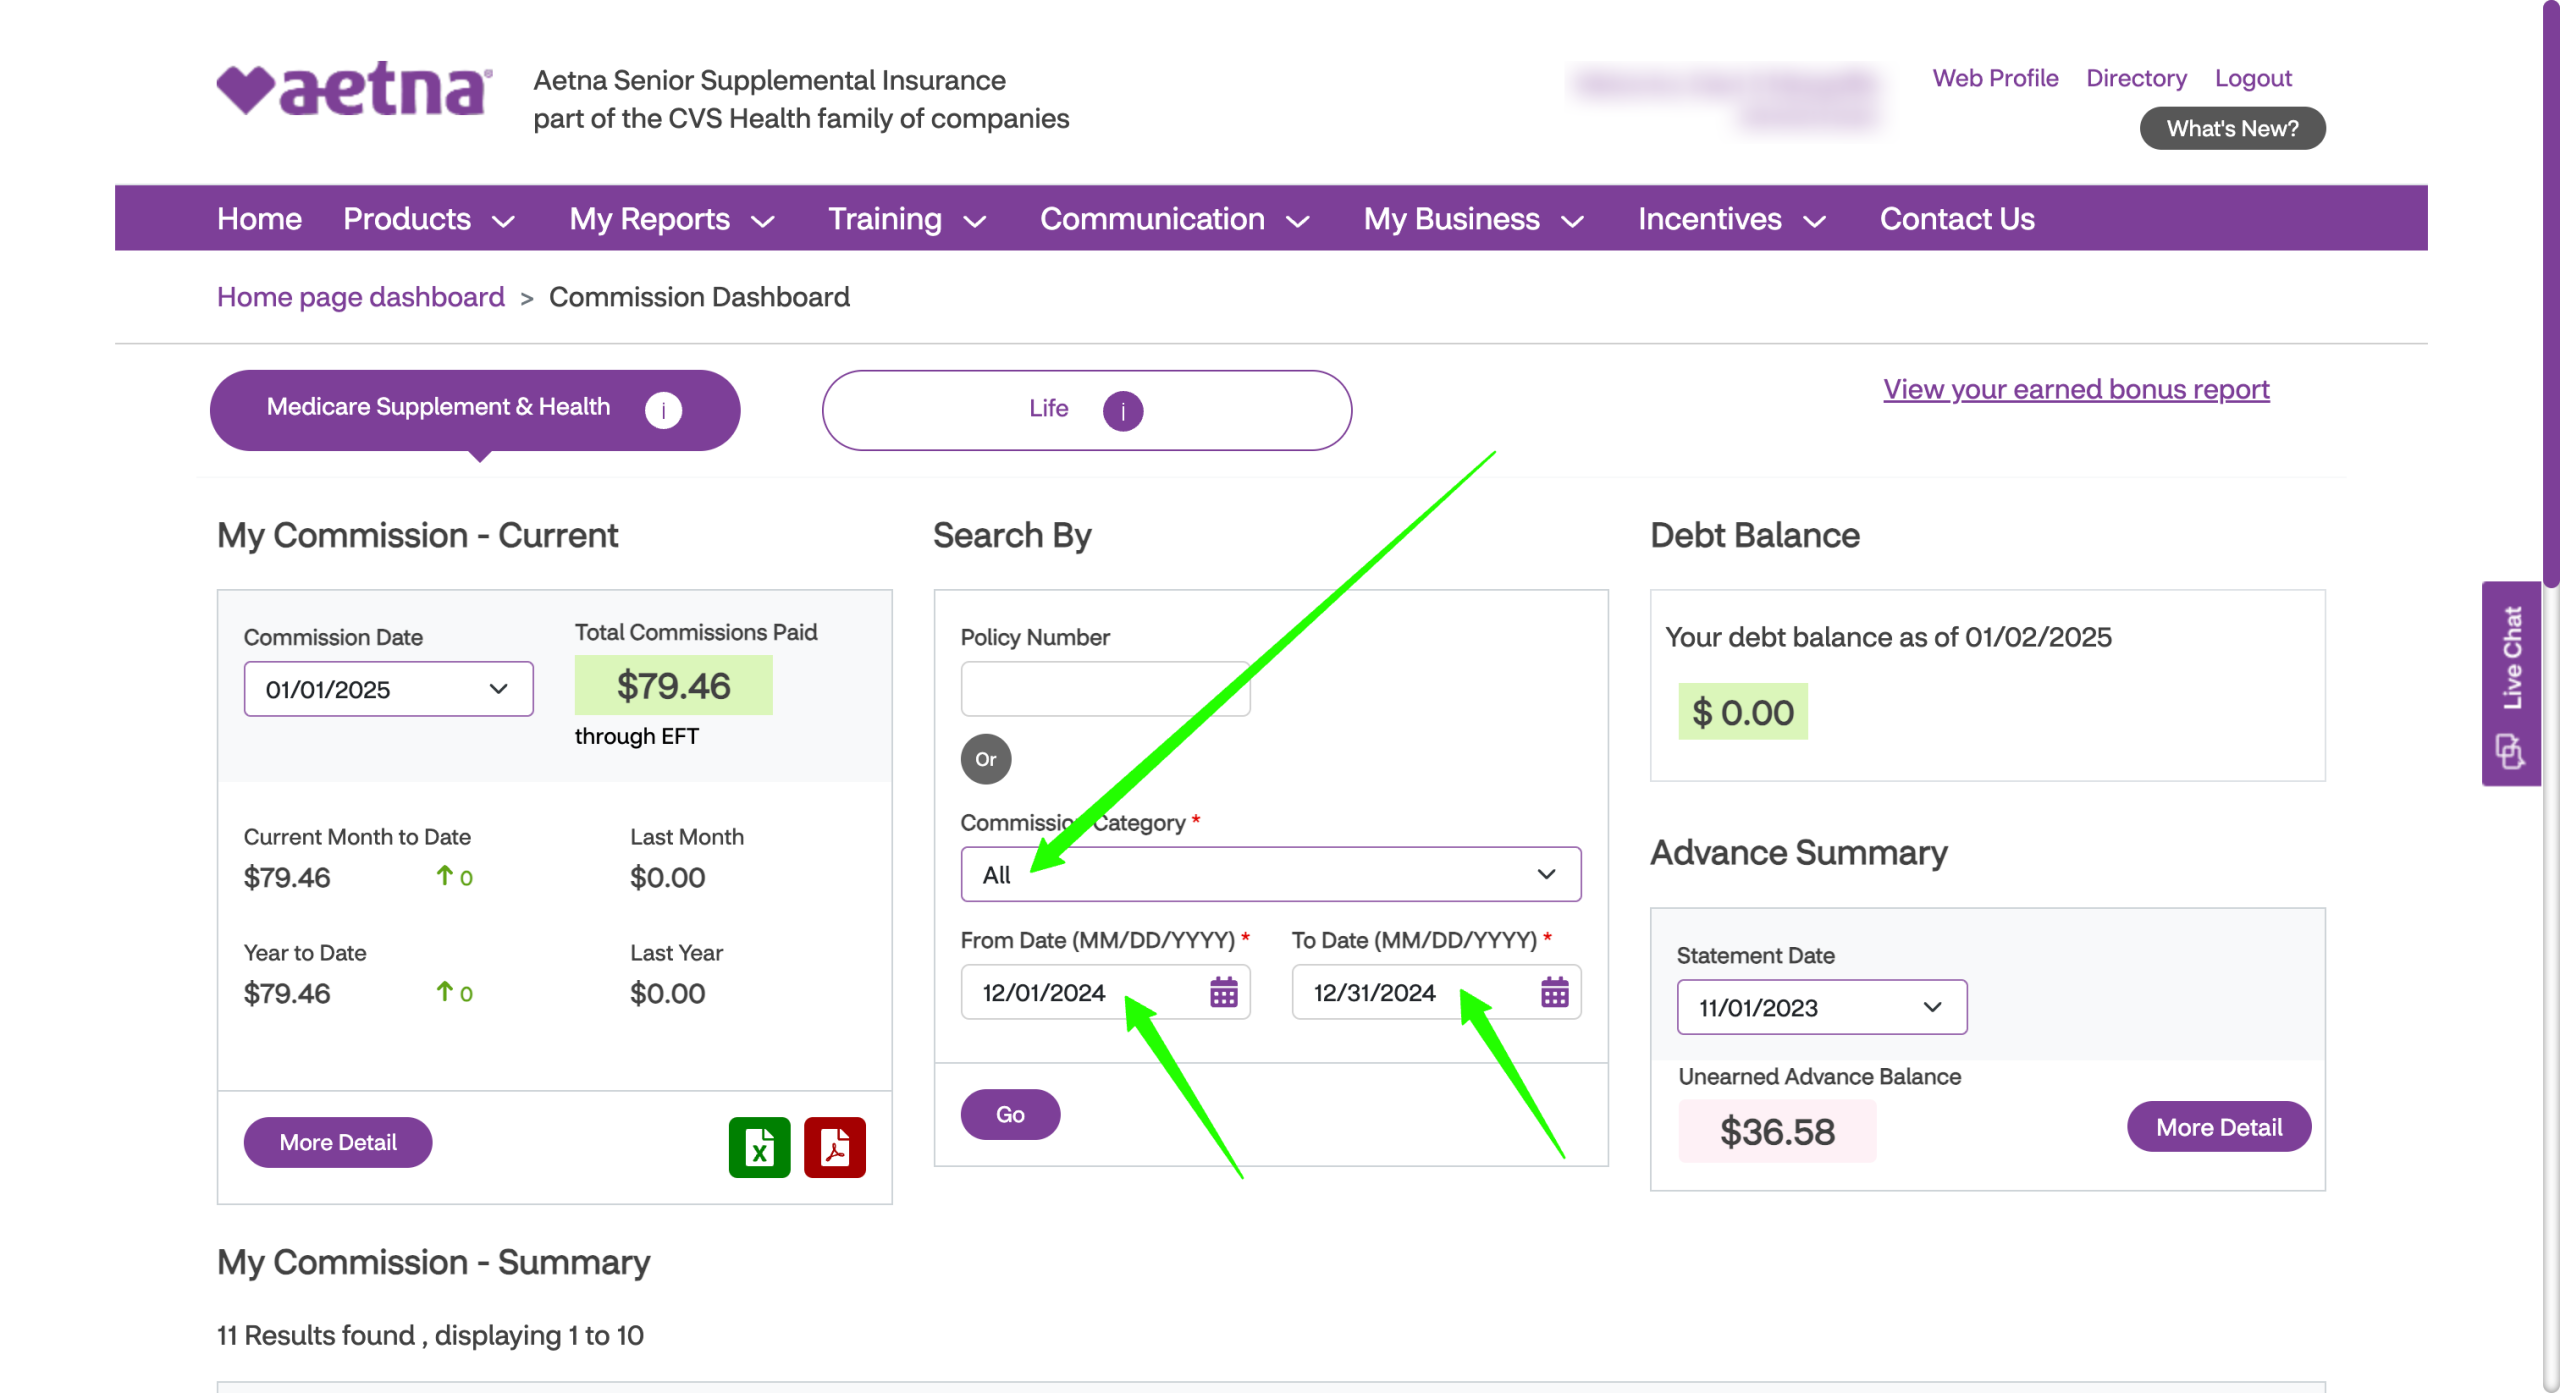Expand the Training menu
This screenshot has width=2560, height=1393.
(x=907, y=218)
